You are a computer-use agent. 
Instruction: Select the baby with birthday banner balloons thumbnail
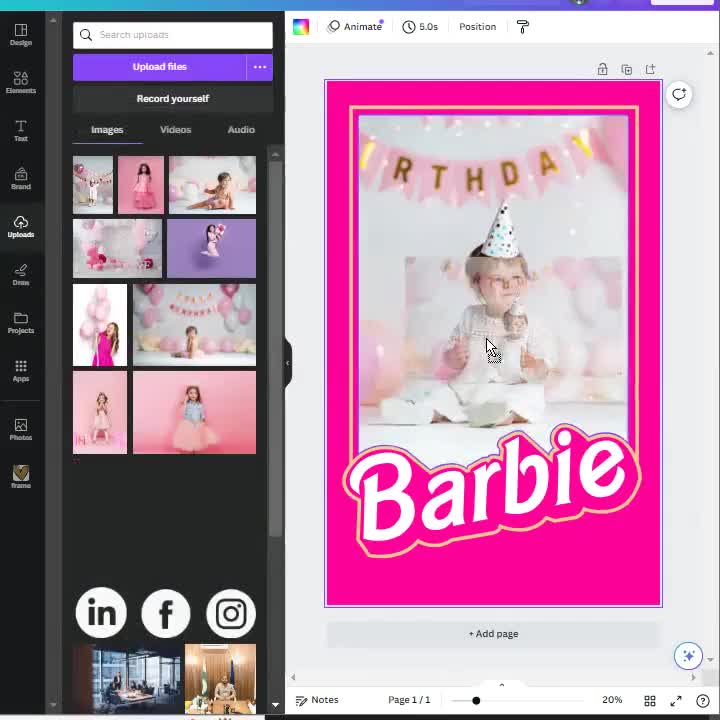pos(194,325)
